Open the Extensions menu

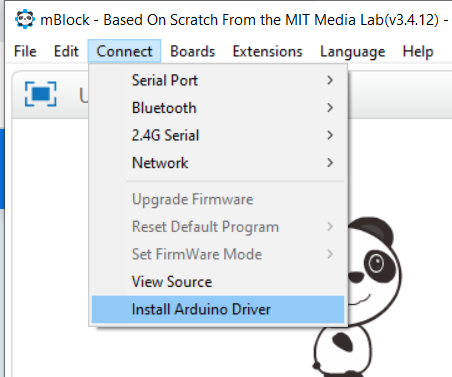click(267, 51)
